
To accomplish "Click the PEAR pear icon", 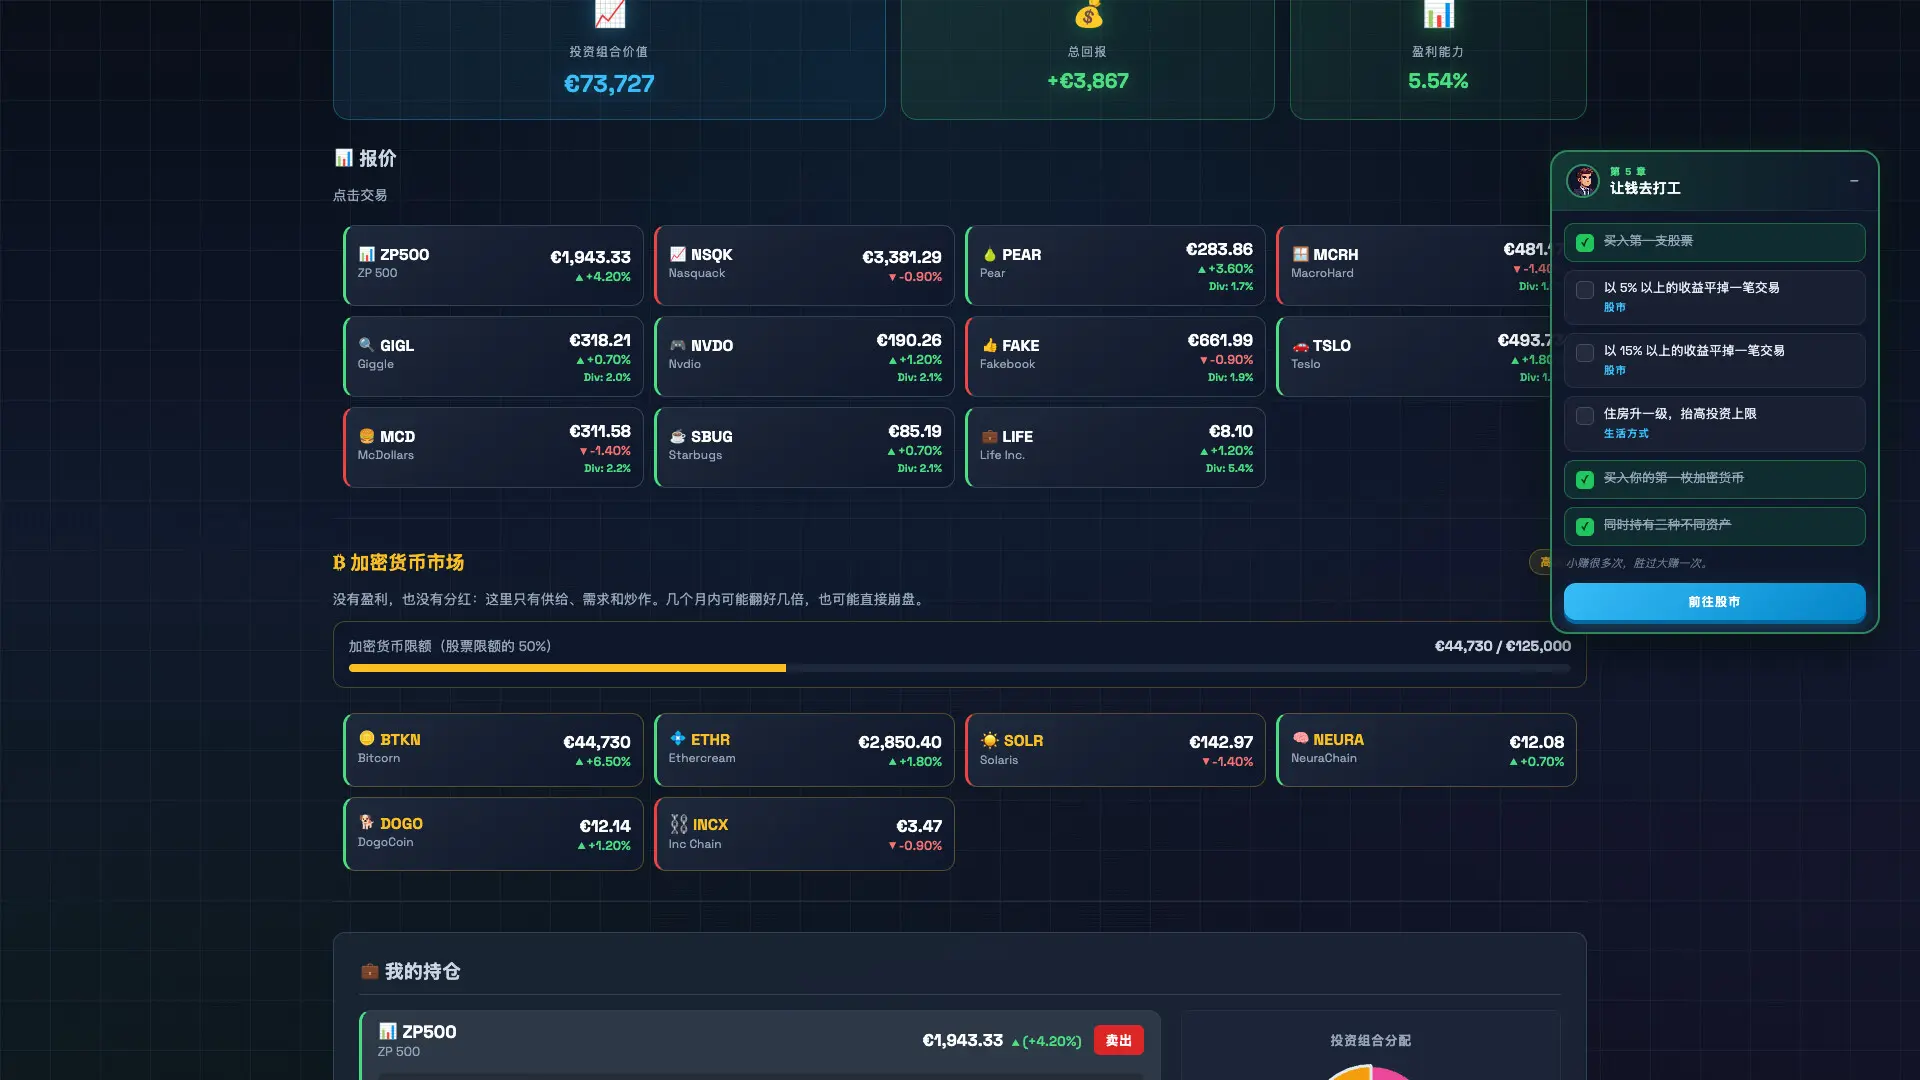I will [x=989, y=254].
